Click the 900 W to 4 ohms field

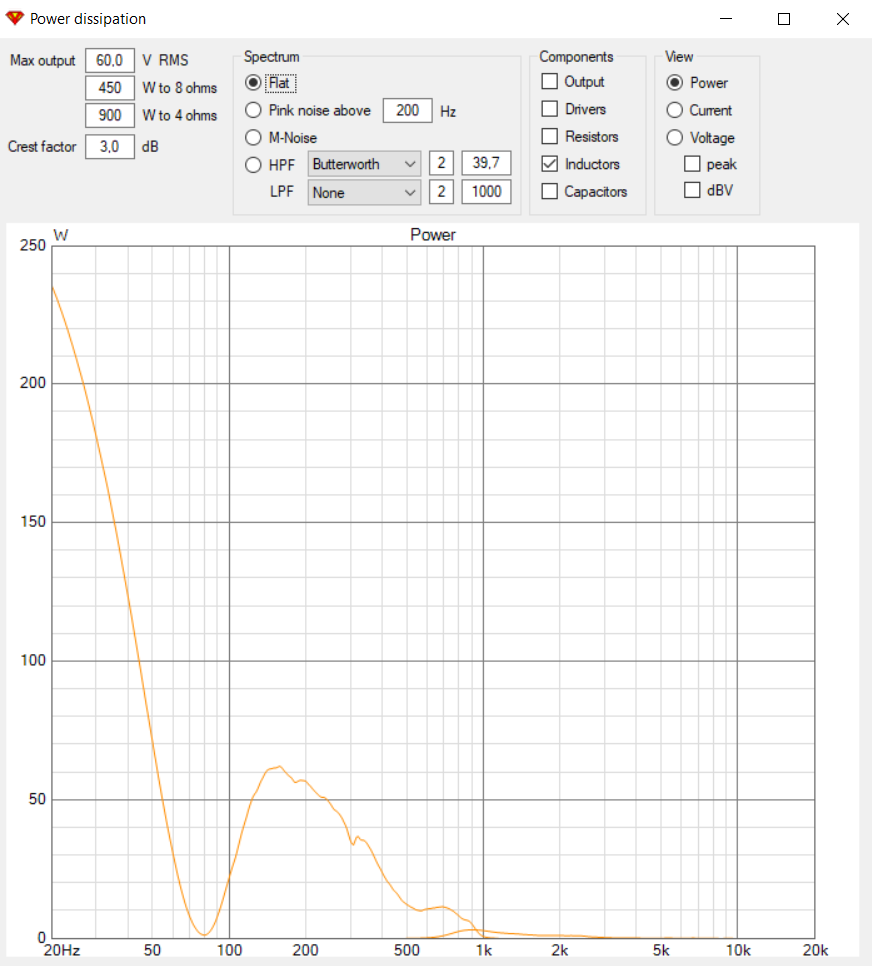click(x=110, y=115)
